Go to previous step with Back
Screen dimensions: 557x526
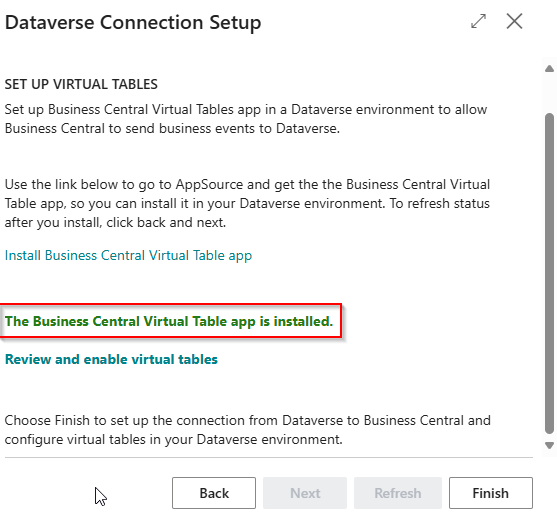pyautogui.click(x=214, y=493)
